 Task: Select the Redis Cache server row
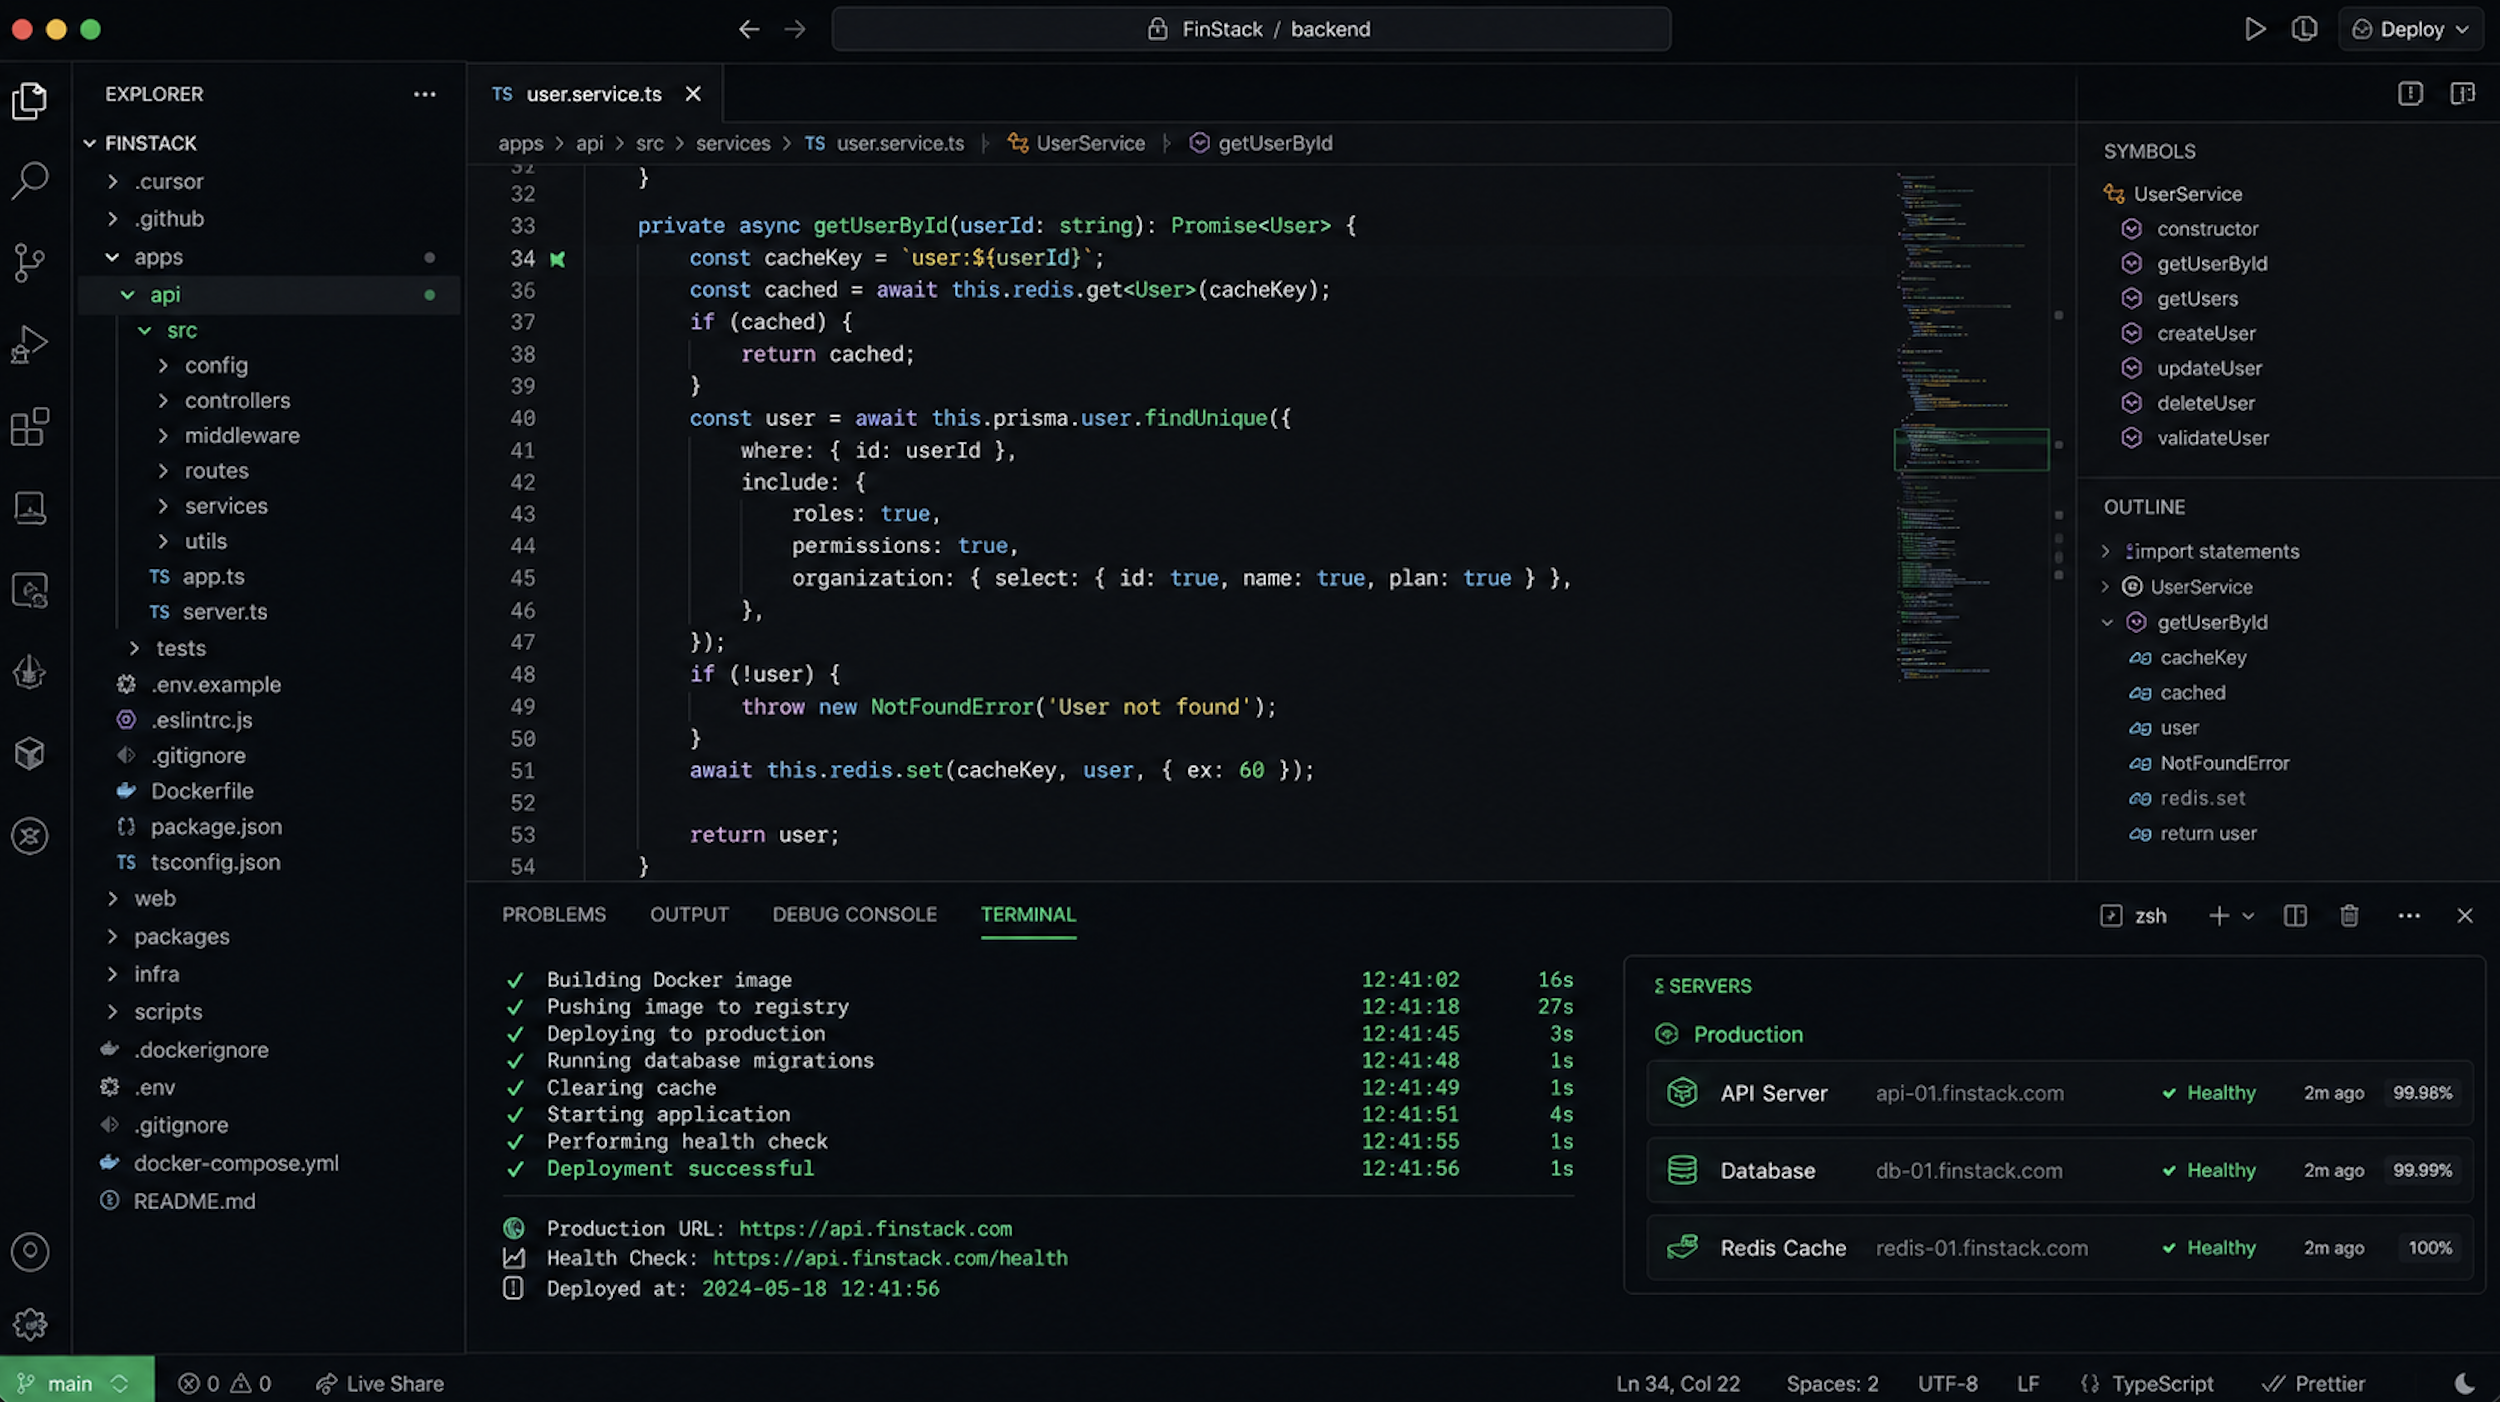click(2059, 1248)
